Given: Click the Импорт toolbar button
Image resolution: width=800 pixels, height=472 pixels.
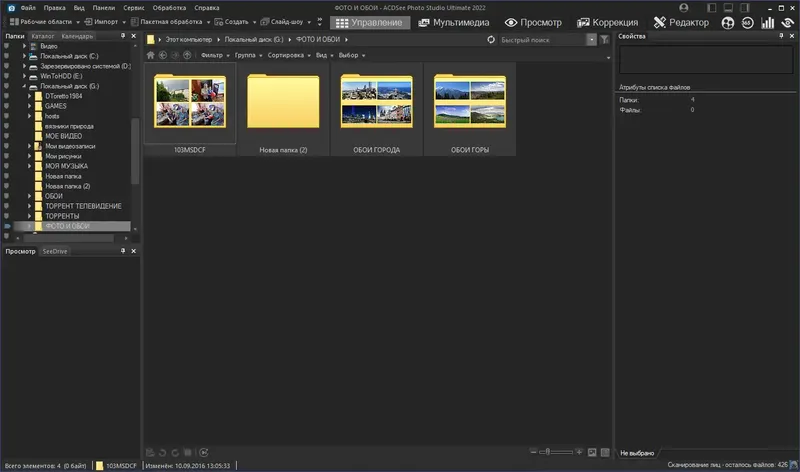Looking at the screenshot, I should pos(101,21).
